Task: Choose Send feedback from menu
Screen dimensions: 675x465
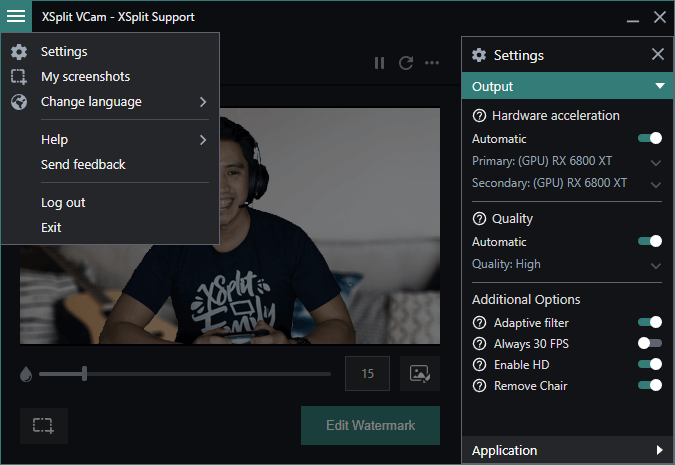Action: (x=110, y=164)
